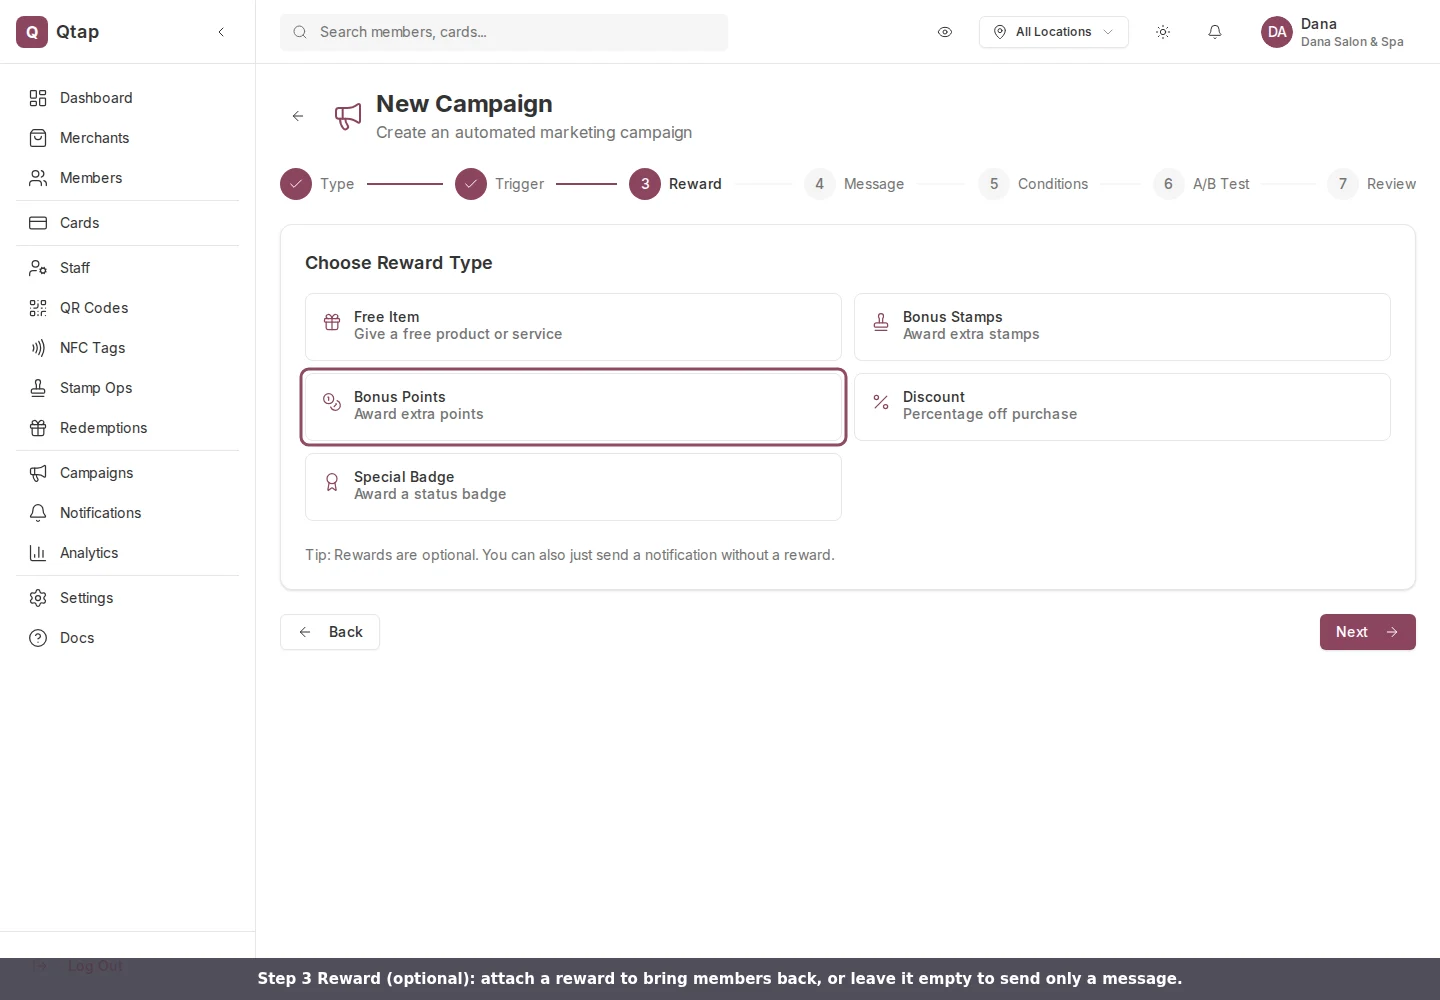Navigate to Cards
Image resolution: width=1440 pixels, height=1000 pixels.
pos(128,223)
